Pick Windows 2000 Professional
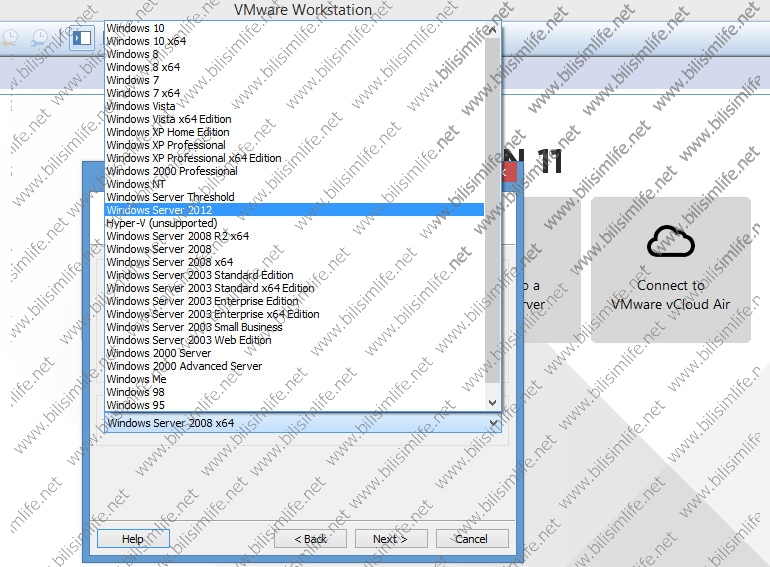The width and height of the screenshot is (770, 567). tap(294, 171)
